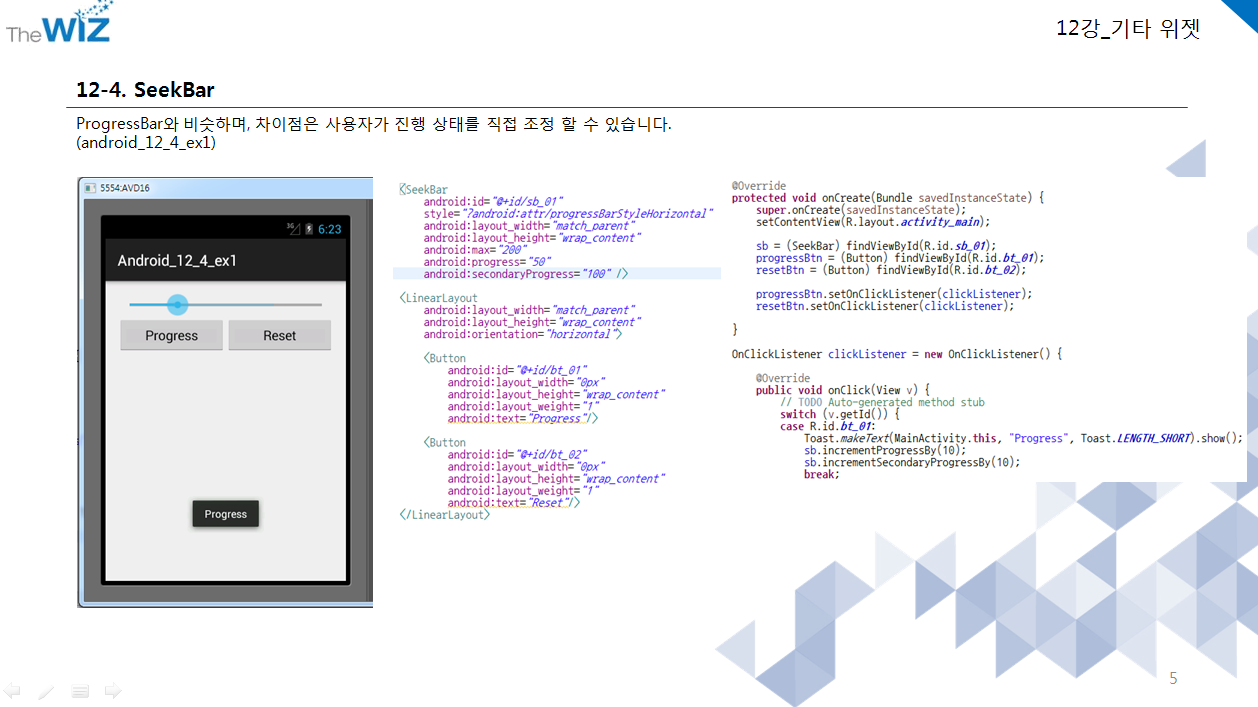Screen dimensions: 1258x707
Task: Click the <LinearLayout opening tag
Action: (x=438, y=298)
